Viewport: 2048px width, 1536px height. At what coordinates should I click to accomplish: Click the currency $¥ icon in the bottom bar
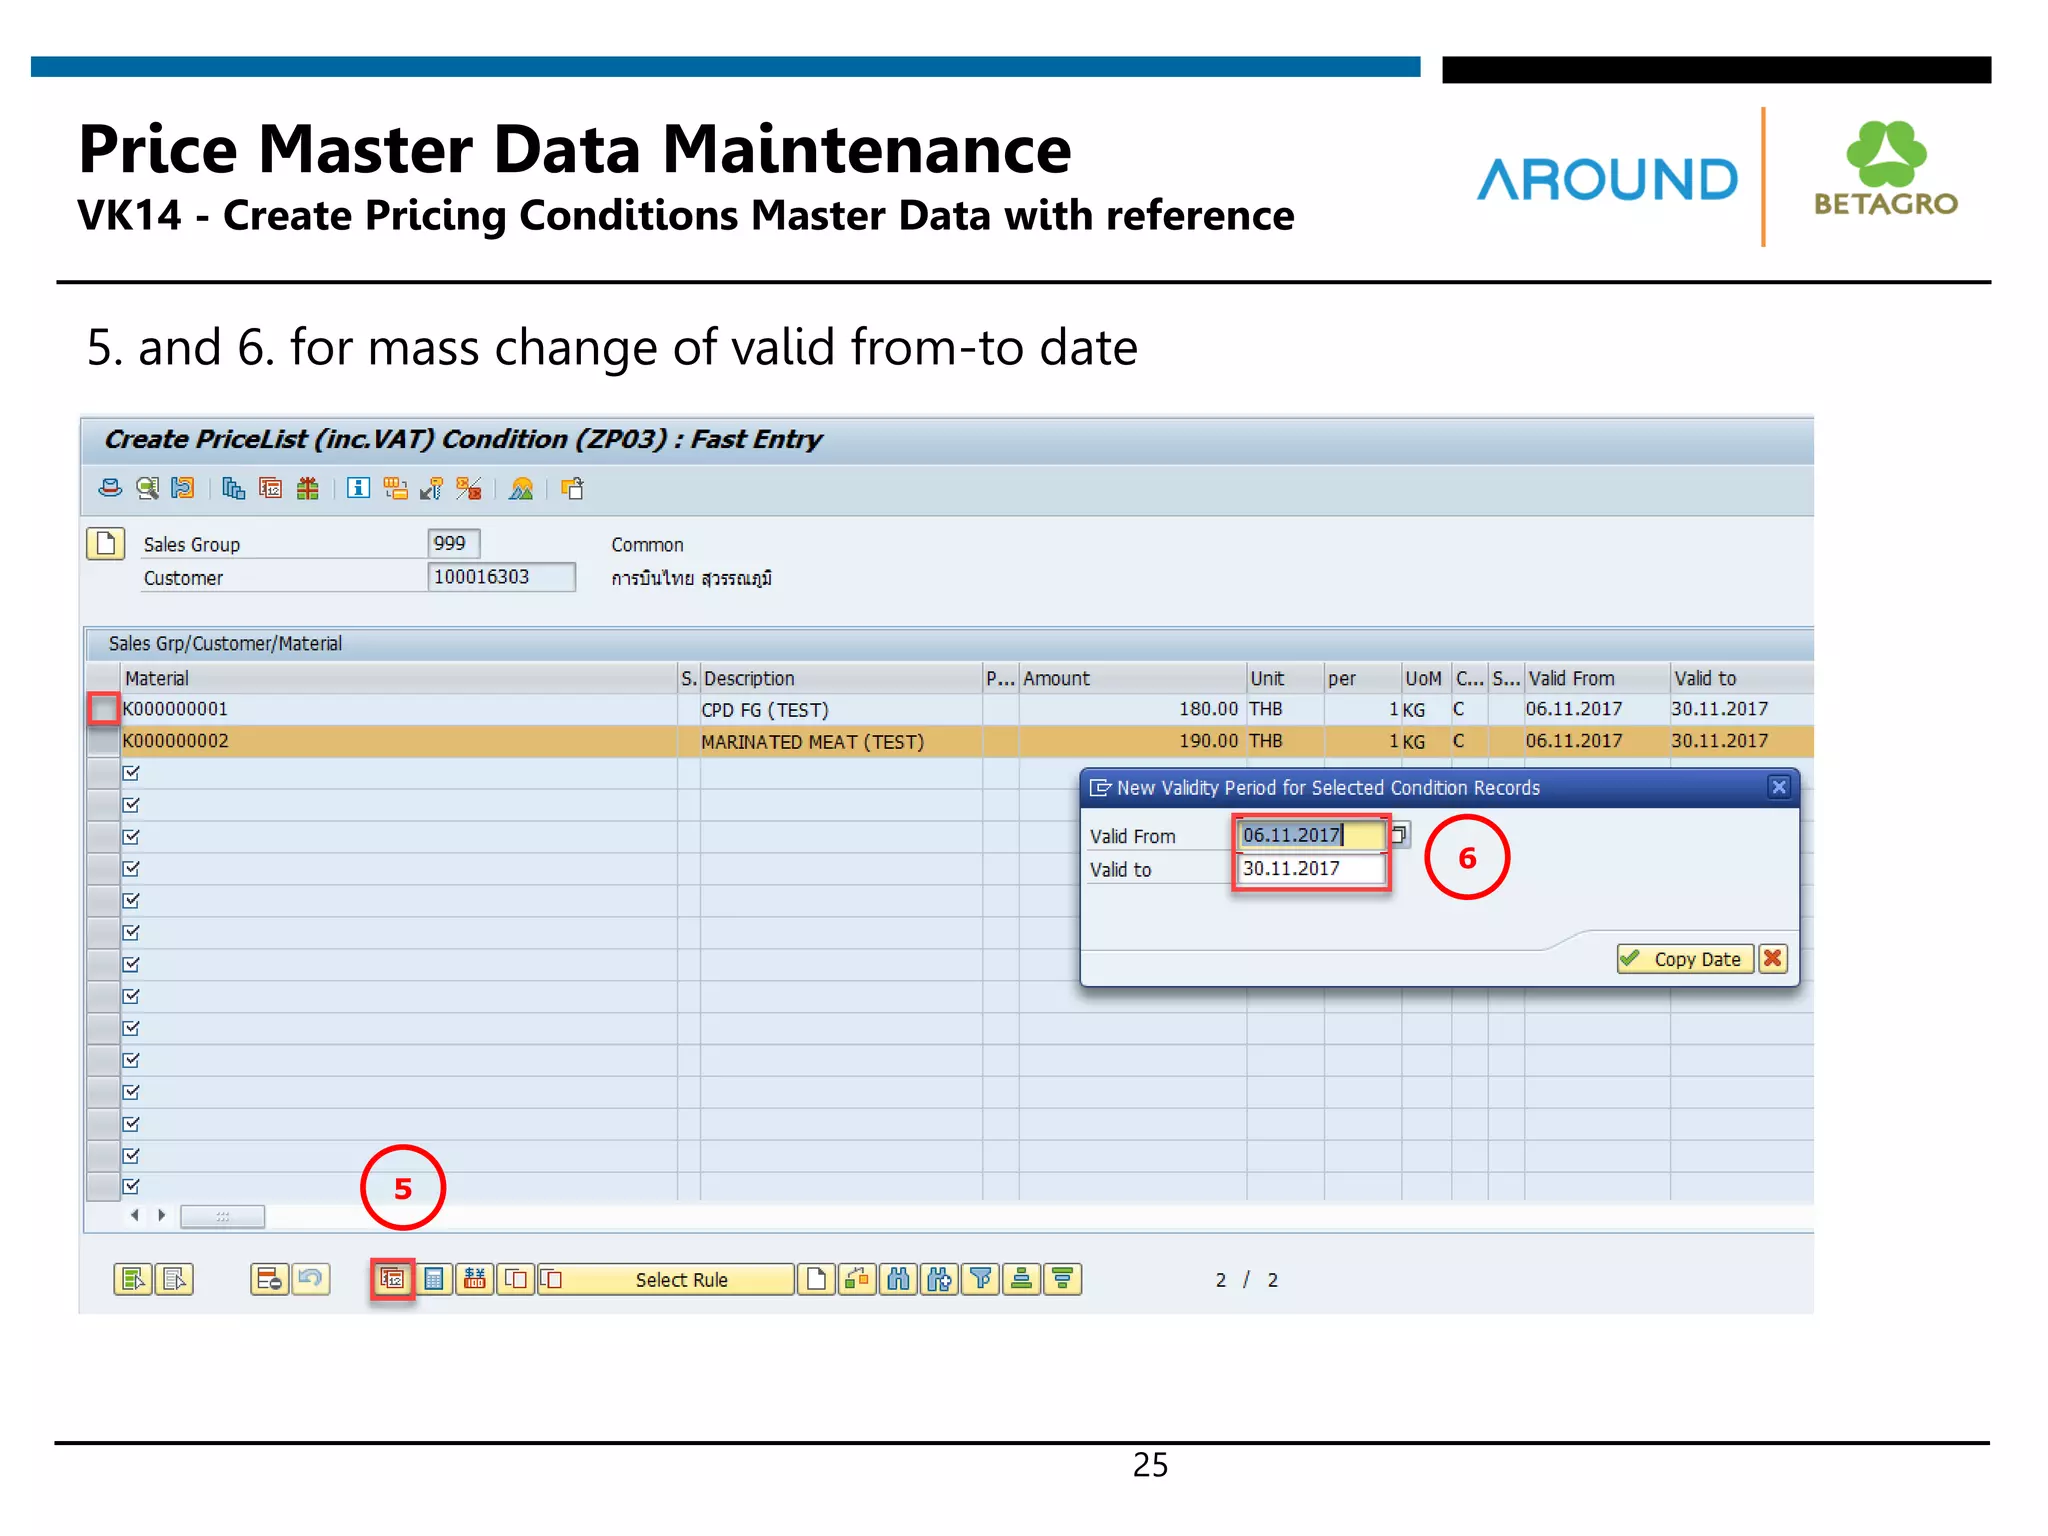(x=475, y=1279)
